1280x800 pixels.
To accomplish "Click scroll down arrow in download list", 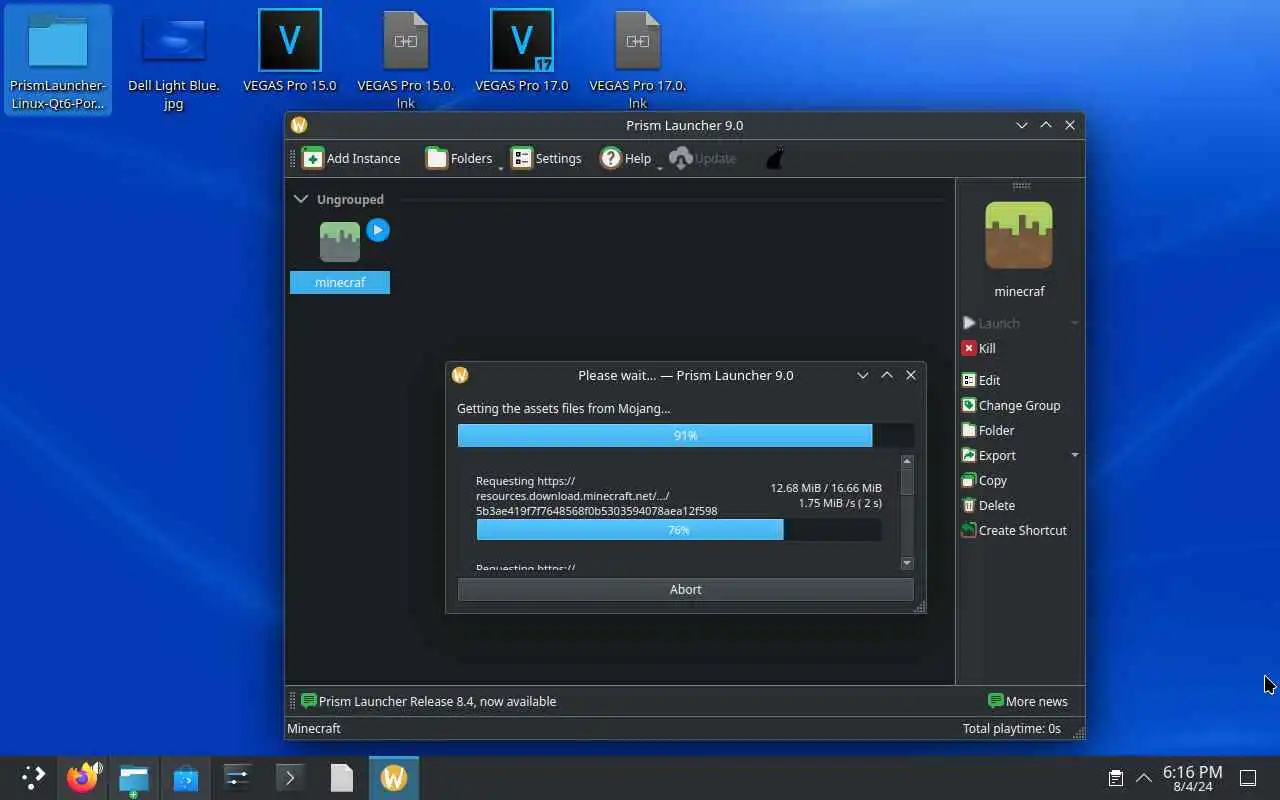I will click(907, 563).
